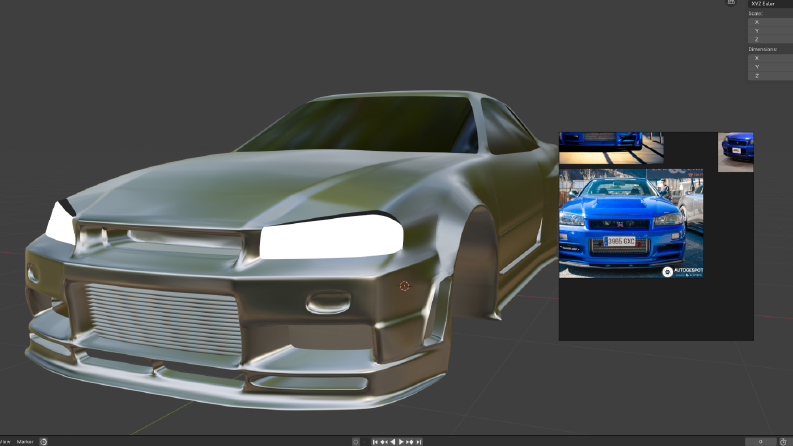This screenshot has height=446, width=793.
Task: Click the Scale Y field
Action: pyautogui.click(x=770, y=31)
